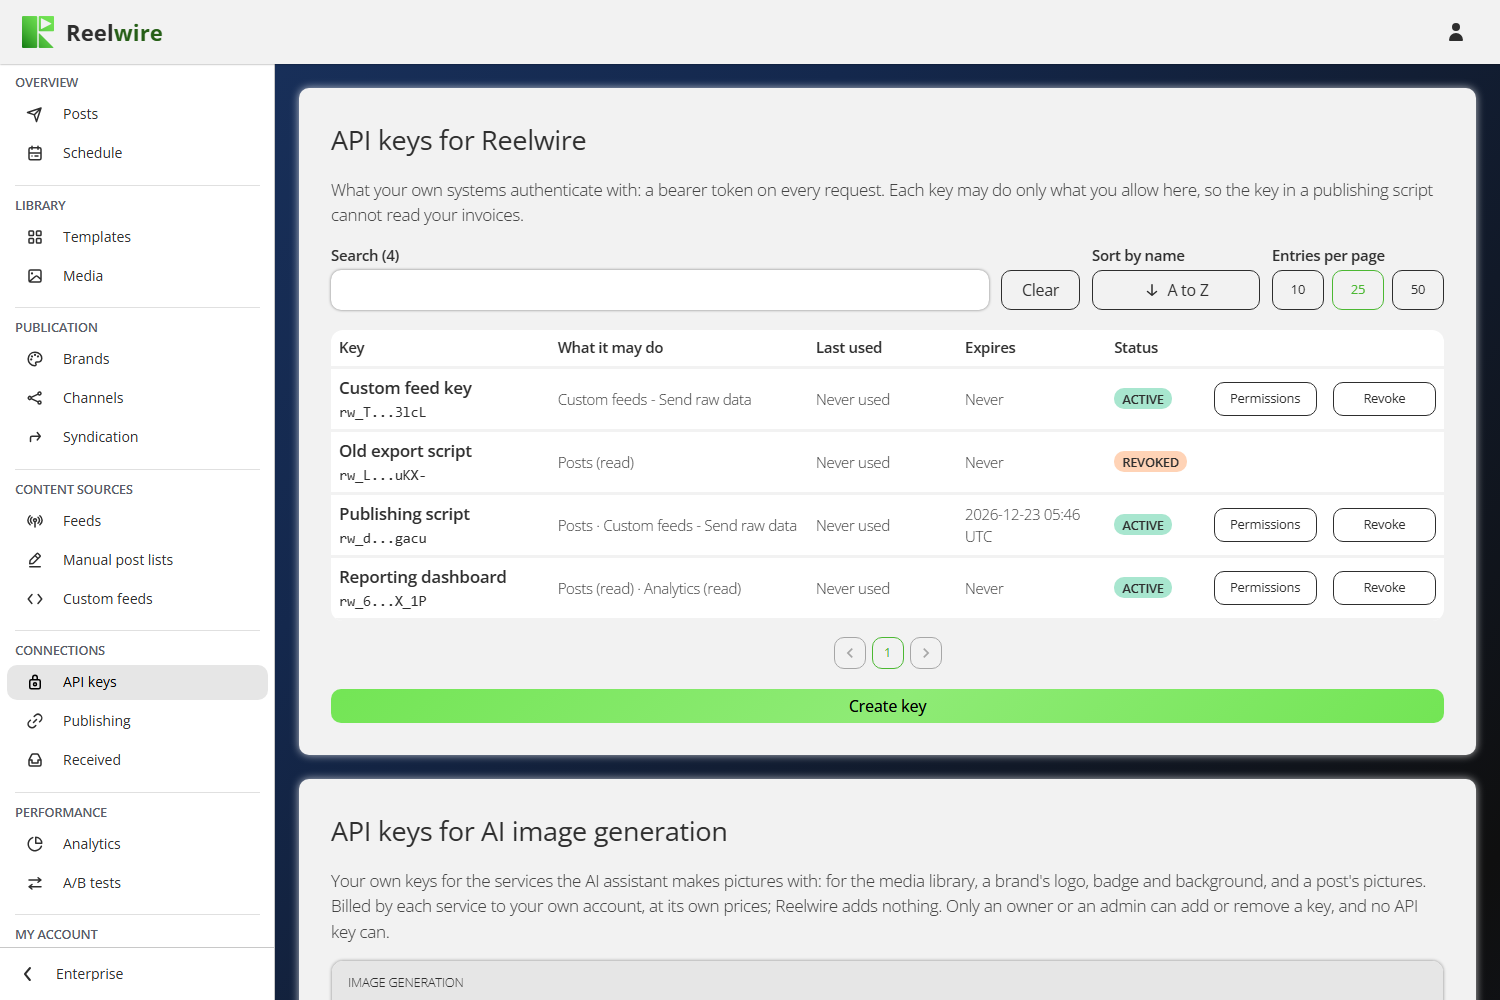Image resolution: width=1500 pixels, height=1000 pixels.
Task: Click the Received inbox icon
Action: [x=35, y=760]
